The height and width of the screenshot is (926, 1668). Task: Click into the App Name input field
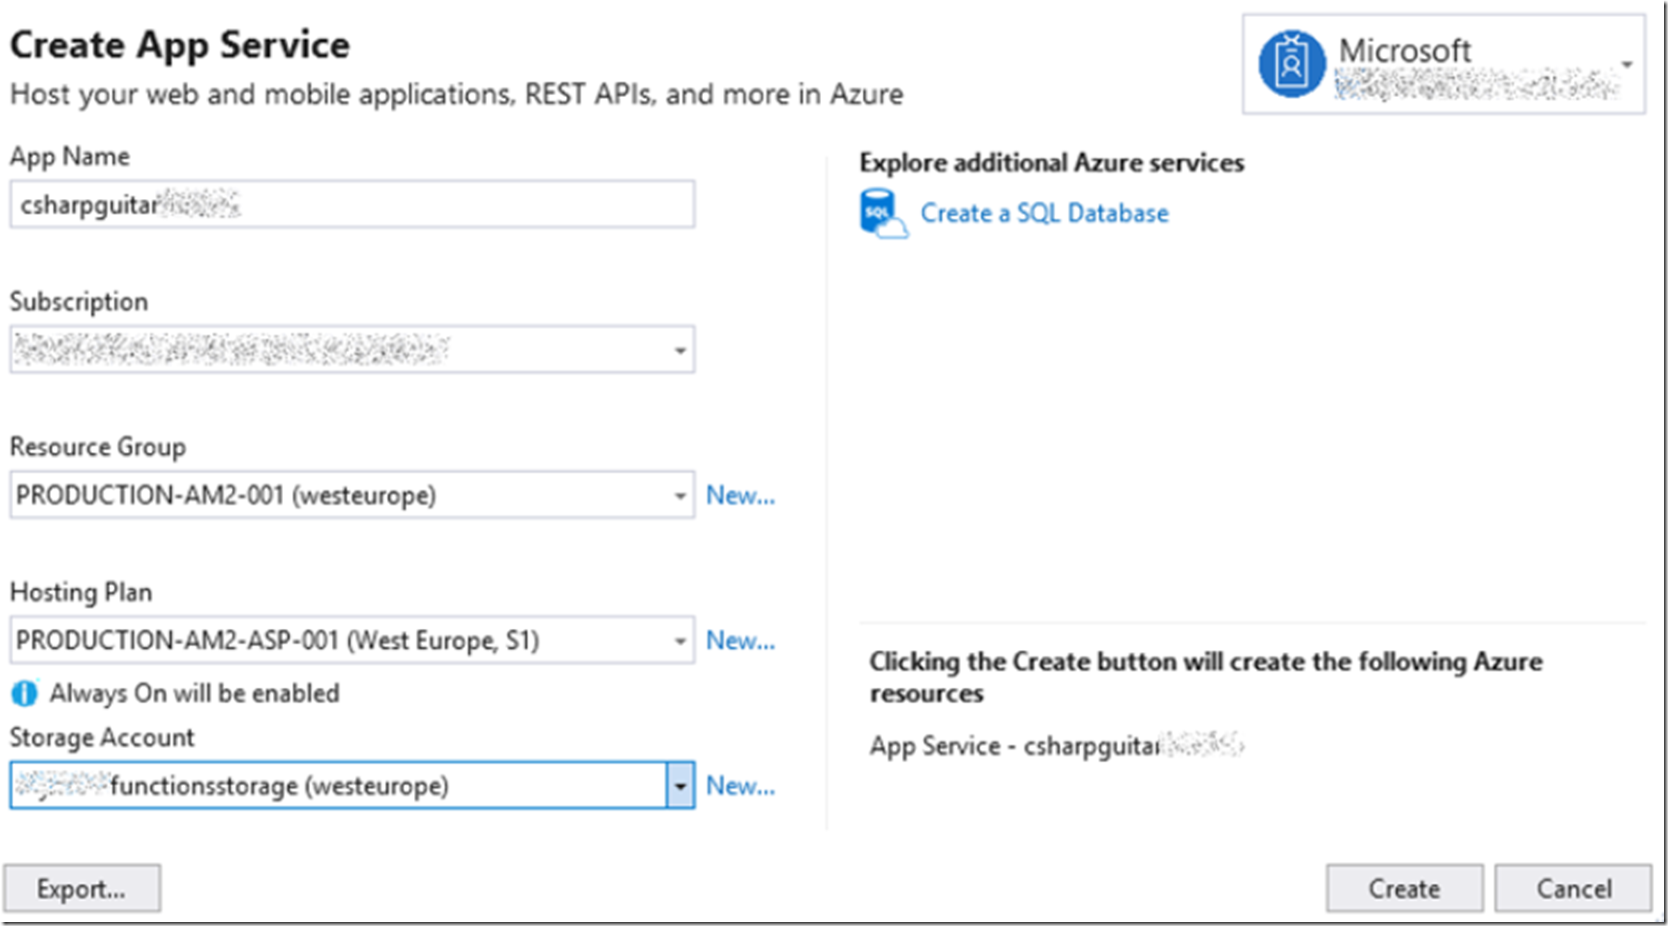(x=352, y=205)
